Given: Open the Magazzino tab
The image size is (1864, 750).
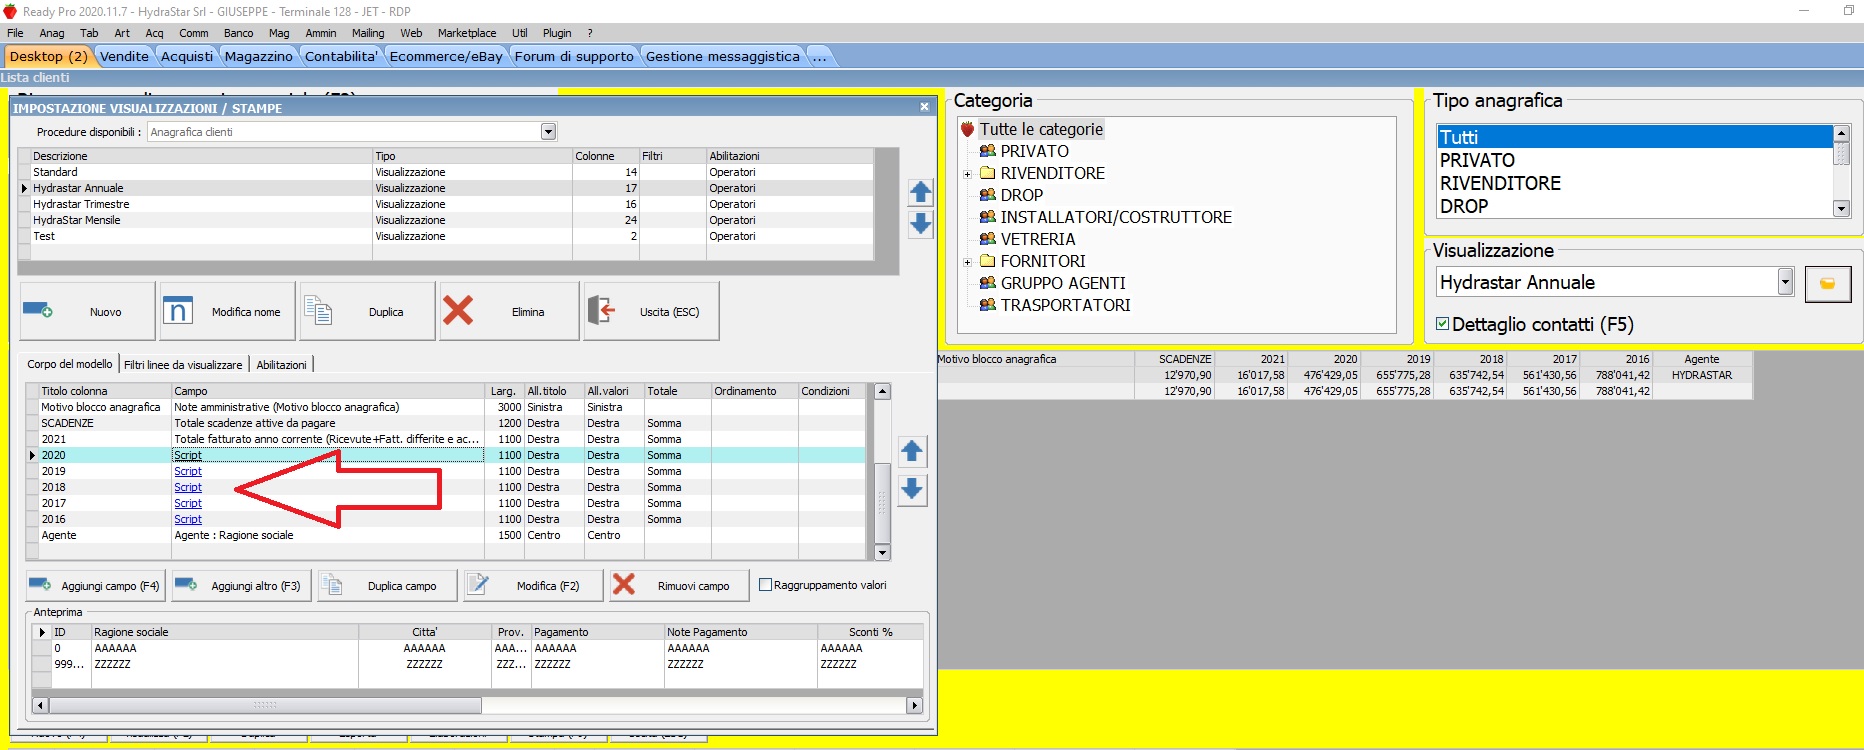Looking at the screenshot, I should [x=258, y=56].
